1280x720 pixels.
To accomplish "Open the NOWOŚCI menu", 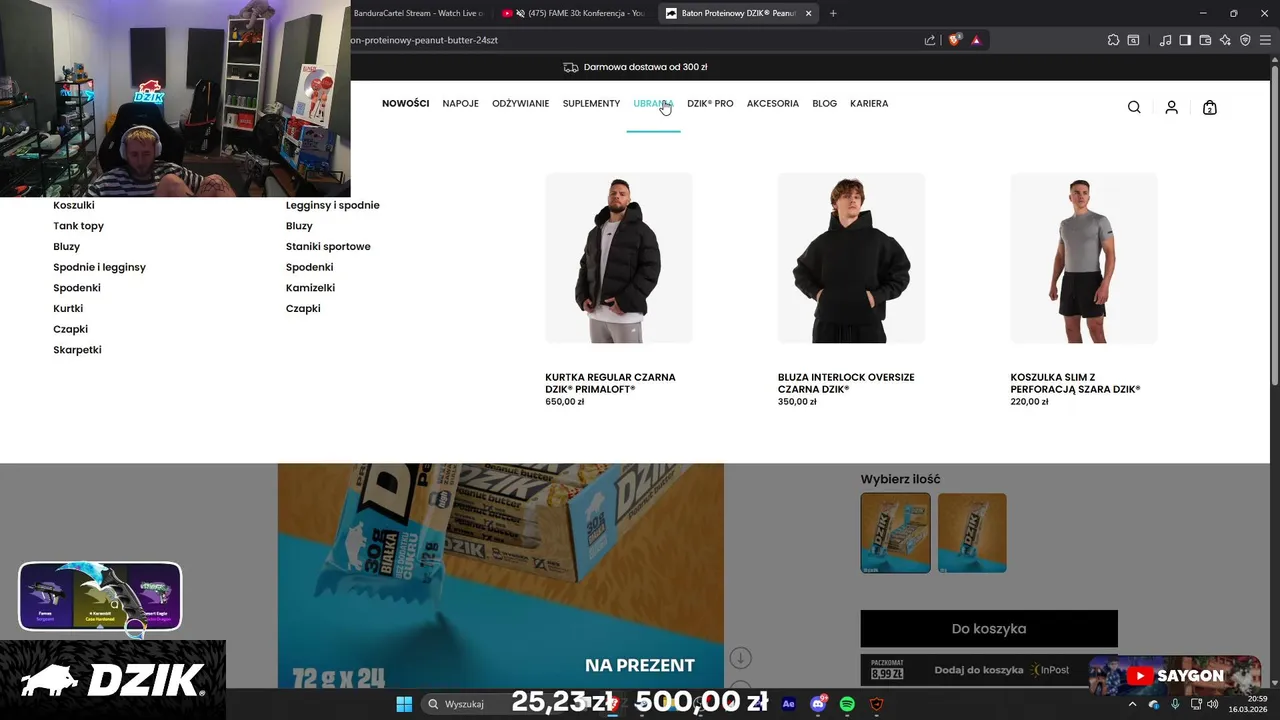I will (405, 103).
